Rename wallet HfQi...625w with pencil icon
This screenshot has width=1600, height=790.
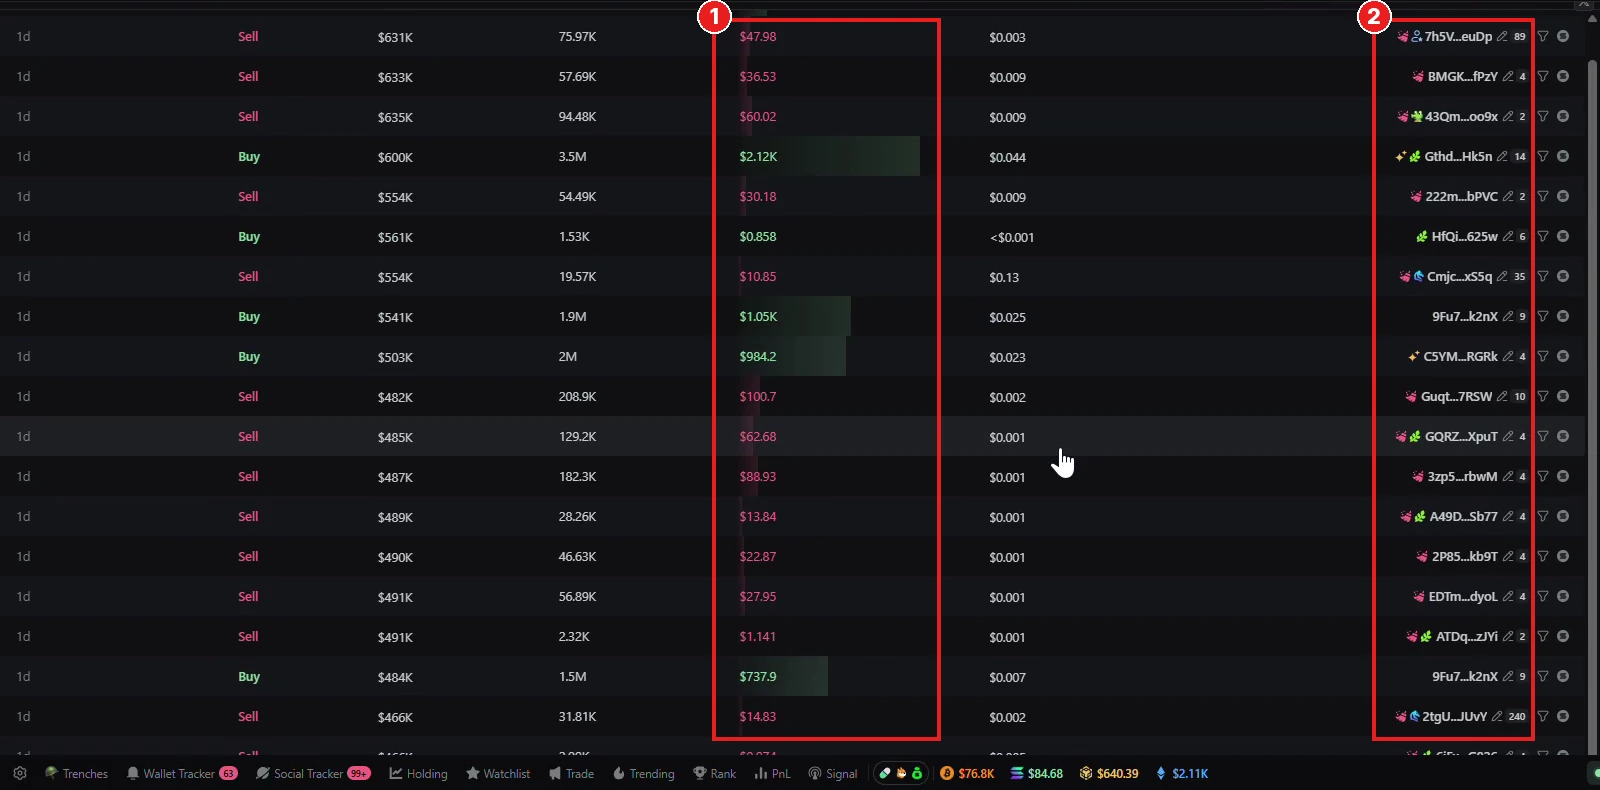1508,236
